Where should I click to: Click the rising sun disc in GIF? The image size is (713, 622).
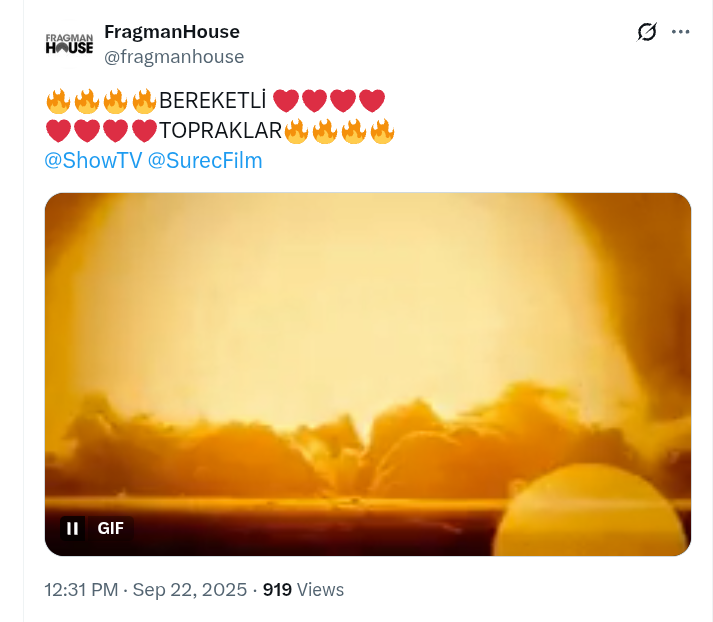591,509
